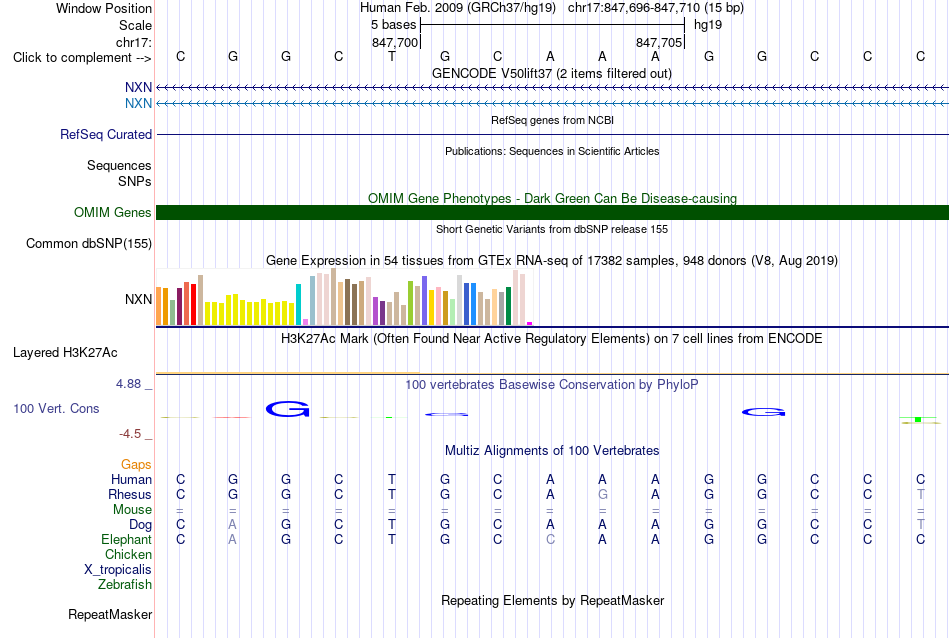Click the X_tropicalis species label

pyautogui.click(x=118, y=570)
